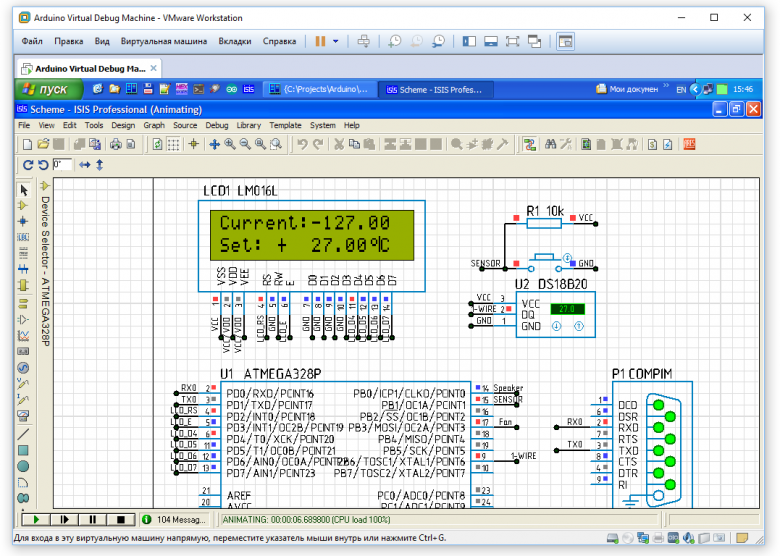Open the Library menu

pyautogui.click(x=249, y=125)
